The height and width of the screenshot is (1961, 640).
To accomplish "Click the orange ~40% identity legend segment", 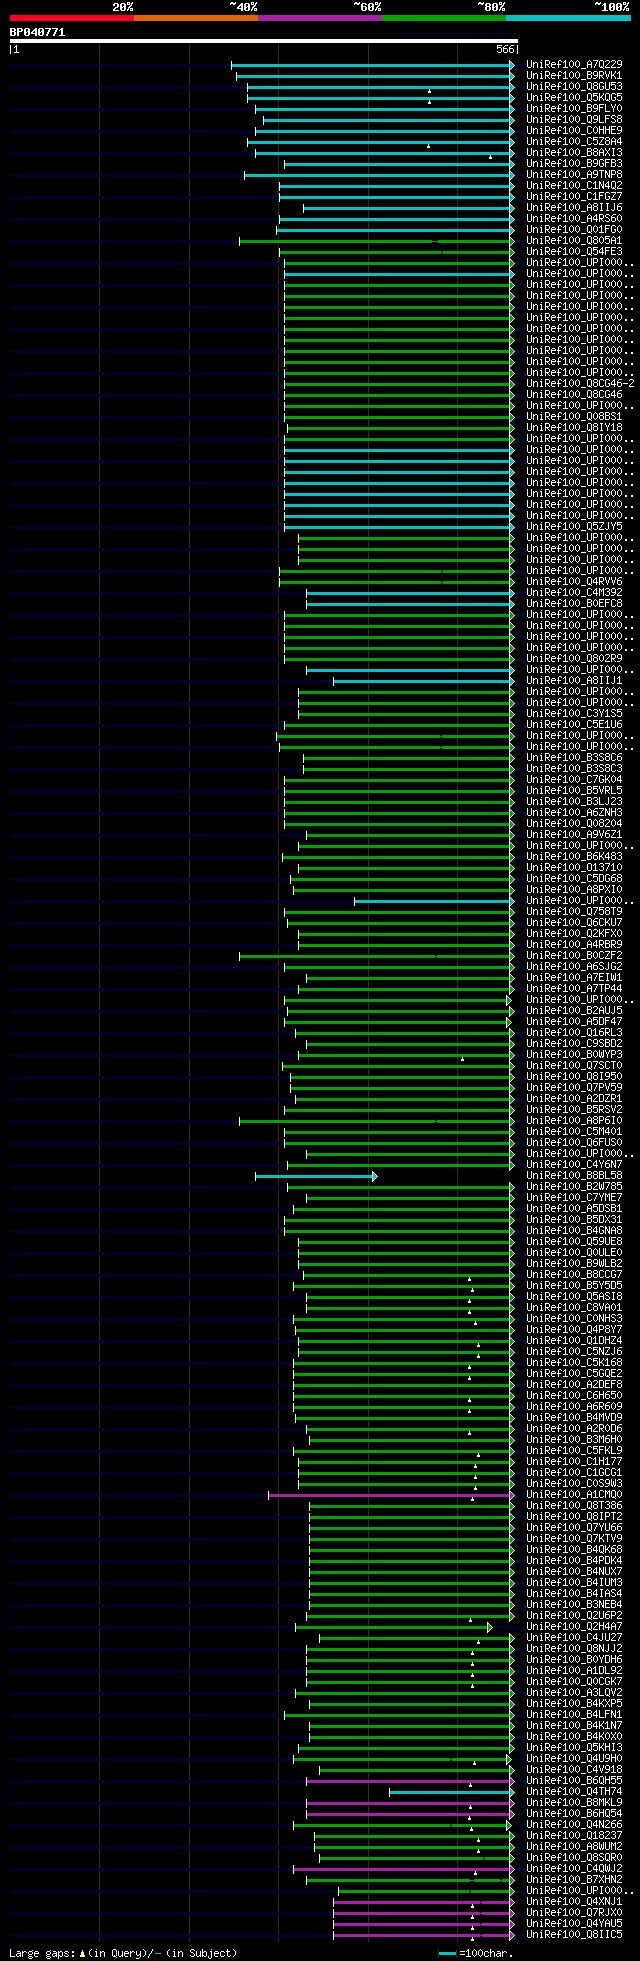I will (x=196, y=18).
